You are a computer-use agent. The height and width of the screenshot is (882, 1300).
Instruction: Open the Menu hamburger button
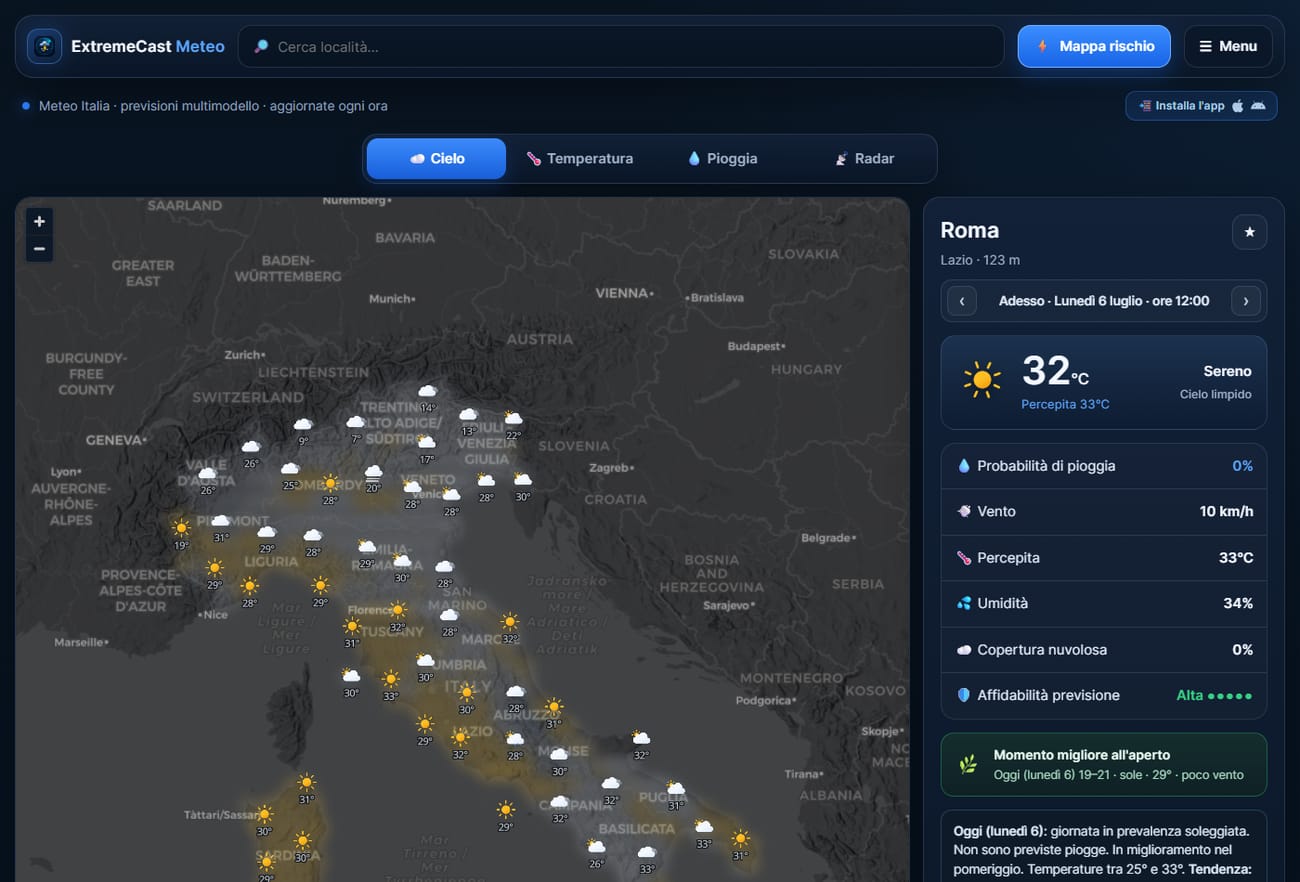(x=1228, y=46)
